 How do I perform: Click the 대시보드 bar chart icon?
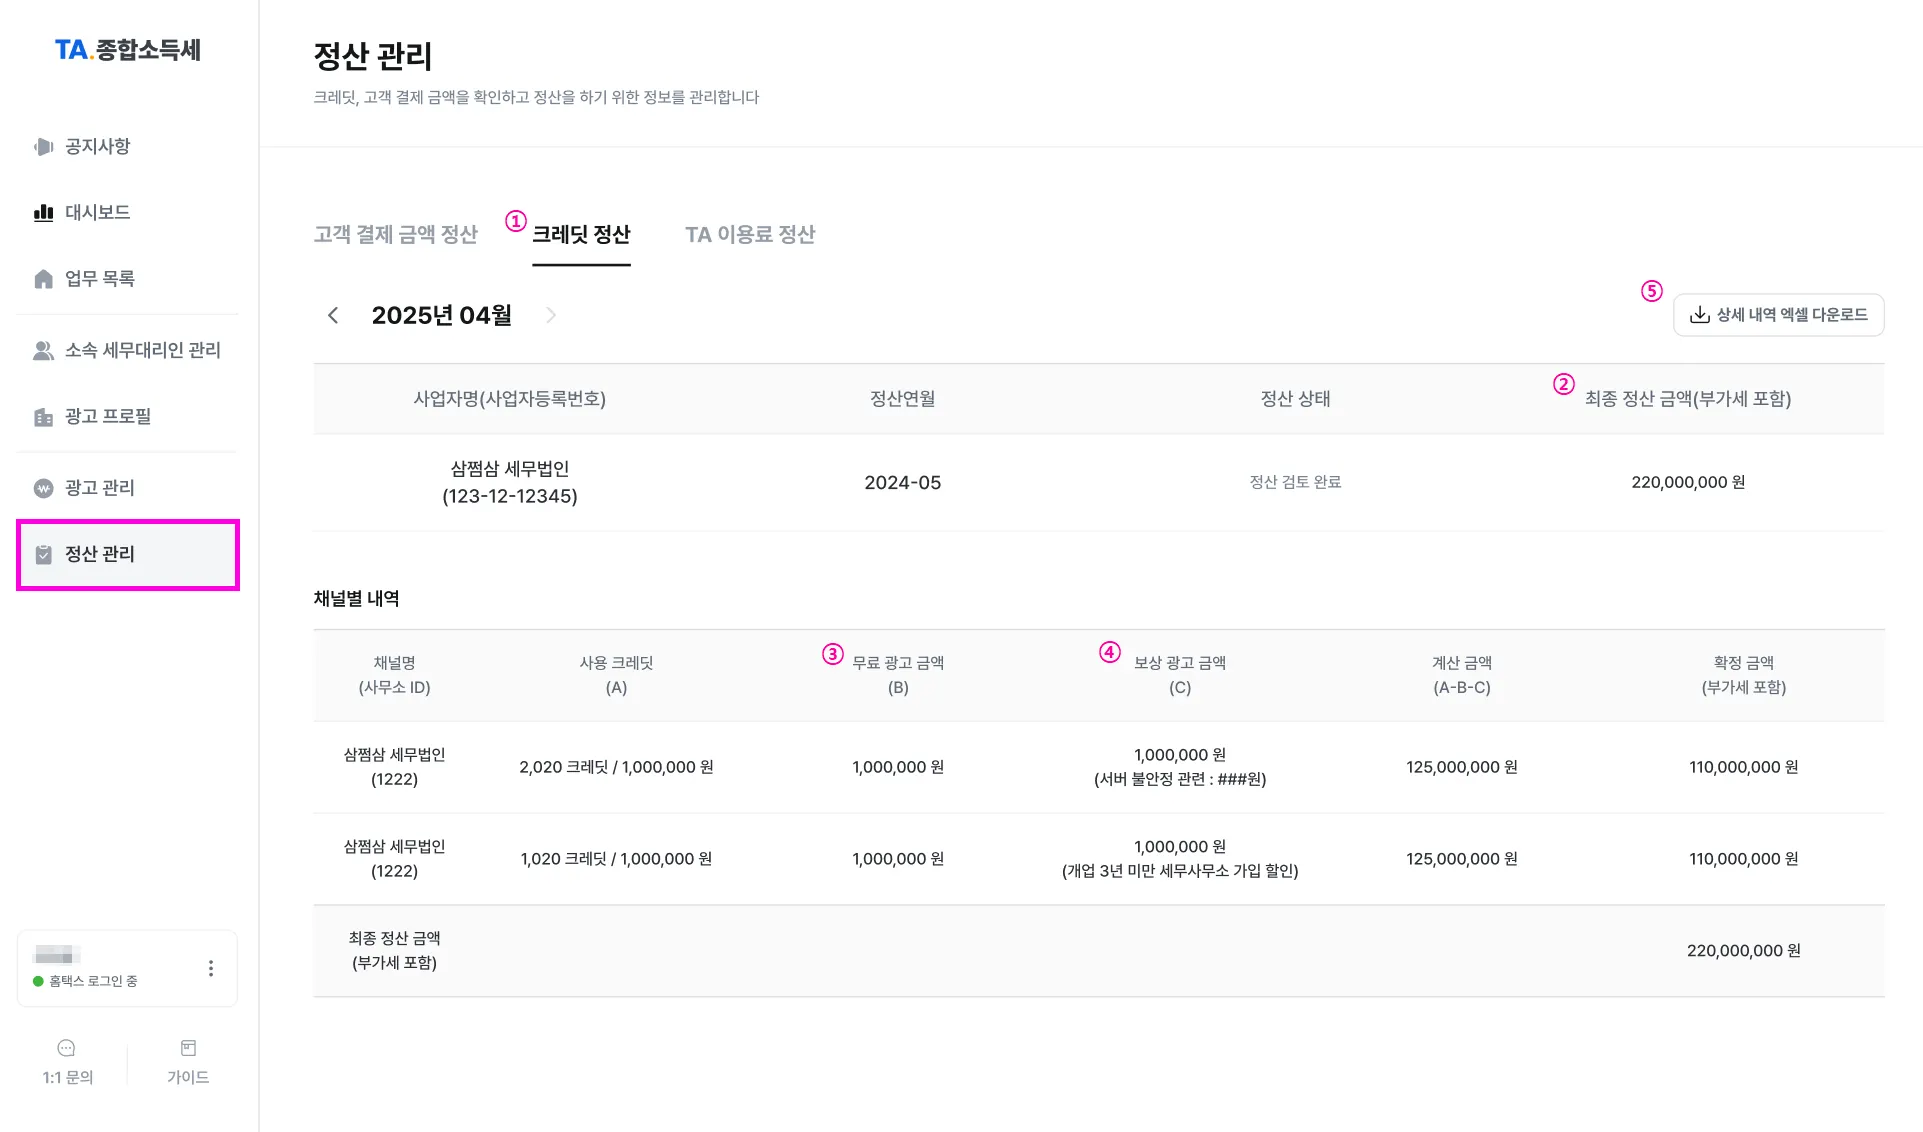click(x=43, y=212)
